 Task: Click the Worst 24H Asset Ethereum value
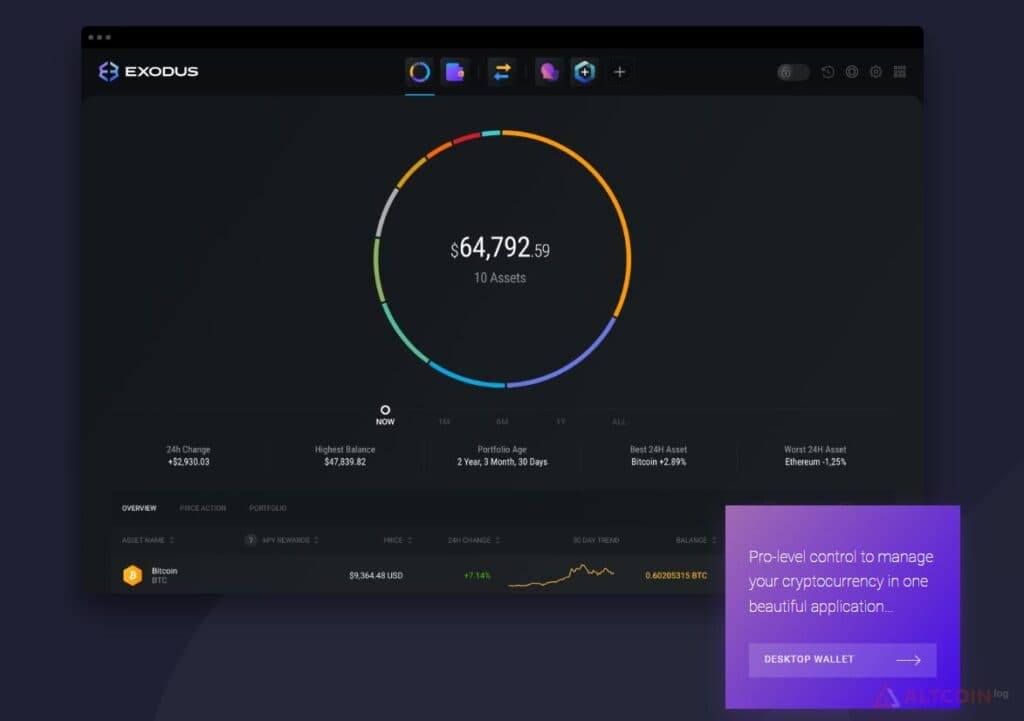[x=815, y=462]
